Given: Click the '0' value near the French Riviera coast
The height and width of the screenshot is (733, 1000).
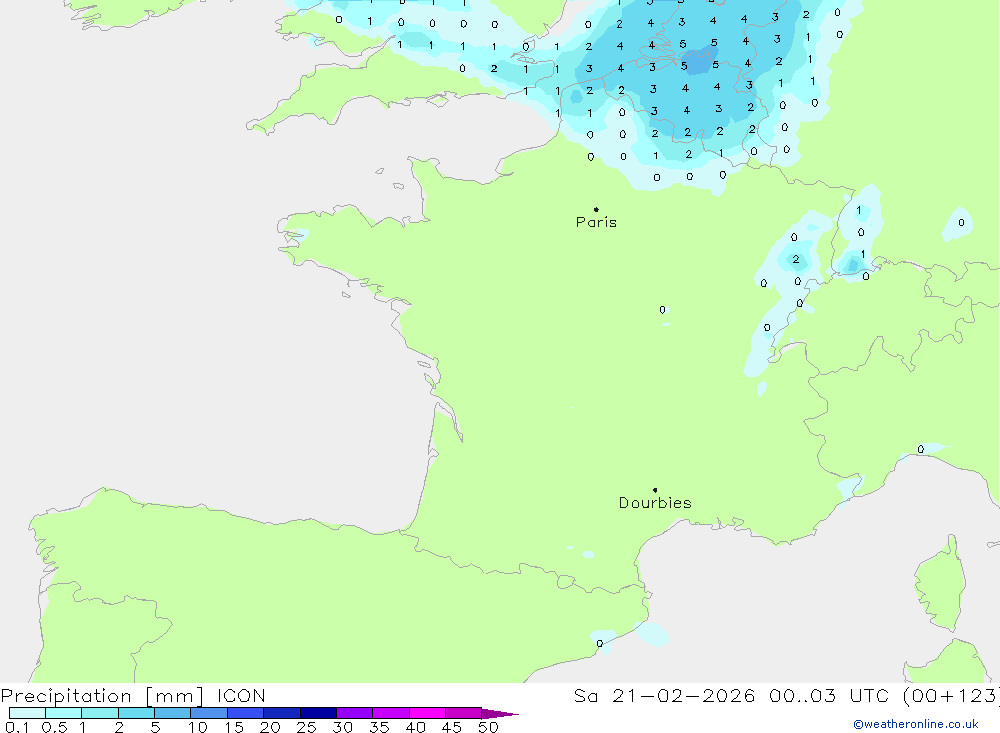Looking at the screenshot, I should (x=920, y=449).
